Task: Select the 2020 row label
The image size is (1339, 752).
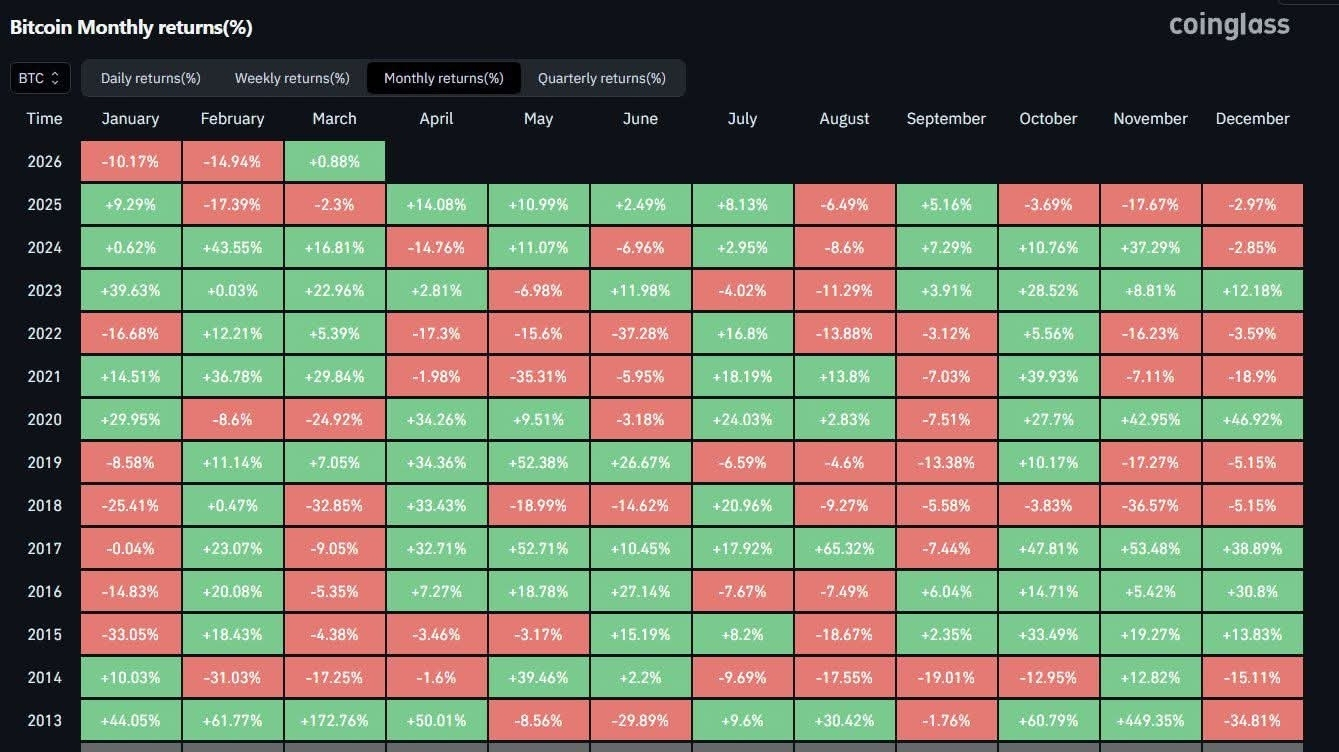Action: click(x=44, y=419)
